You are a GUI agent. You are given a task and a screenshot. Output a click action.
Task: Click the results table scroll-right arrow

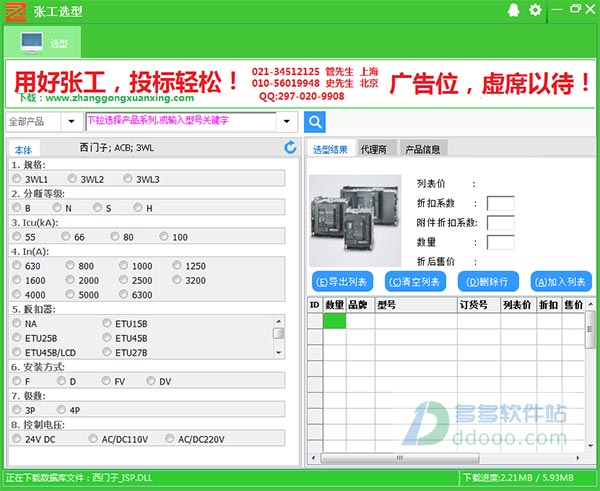tap(578, 458)
